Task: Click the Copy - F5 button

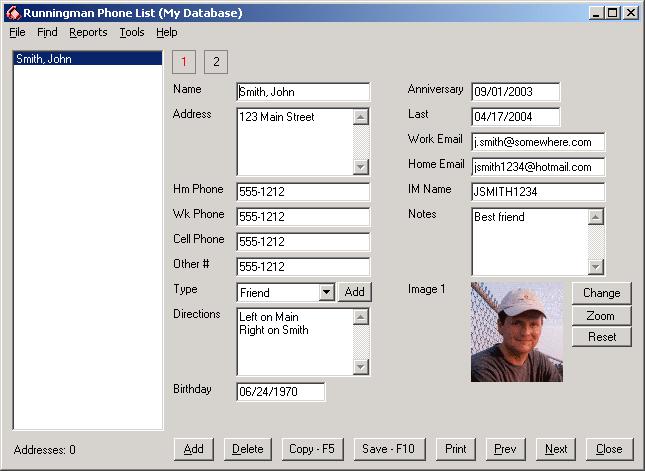Action: click(x=313, y=449)
